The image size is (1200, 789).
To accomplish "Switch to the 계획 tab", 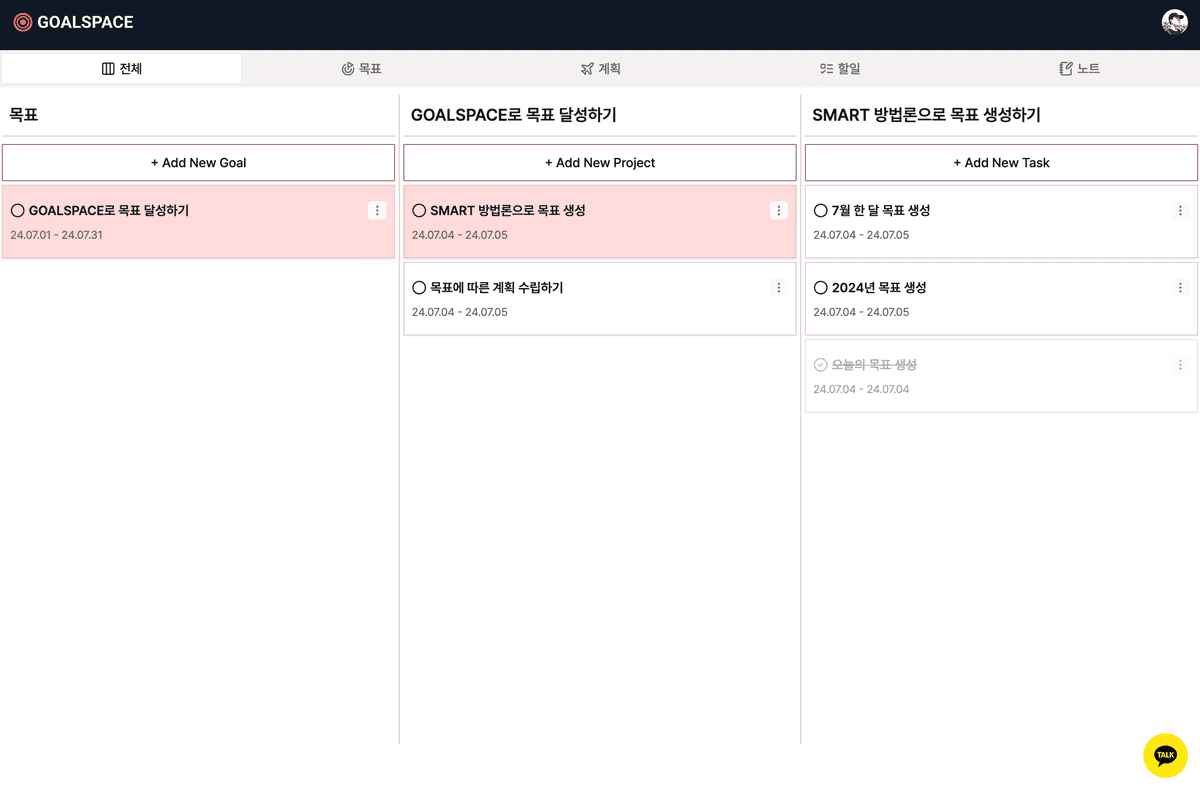I will 600,69.
